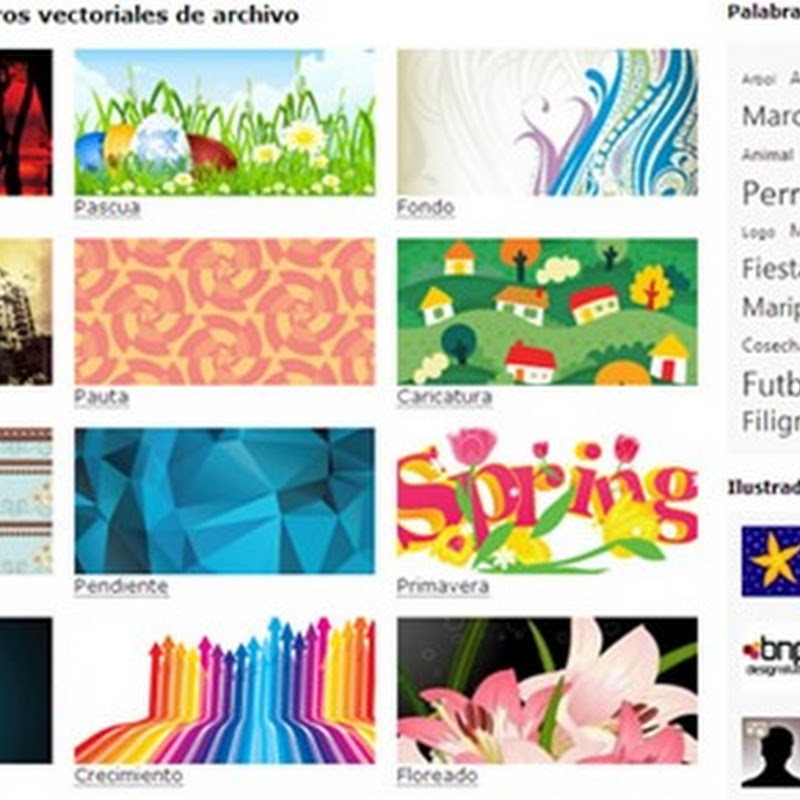This screenshot has width=800, height=800.
Task: Click the Pascua link
Action: click(x=107, y=207)
